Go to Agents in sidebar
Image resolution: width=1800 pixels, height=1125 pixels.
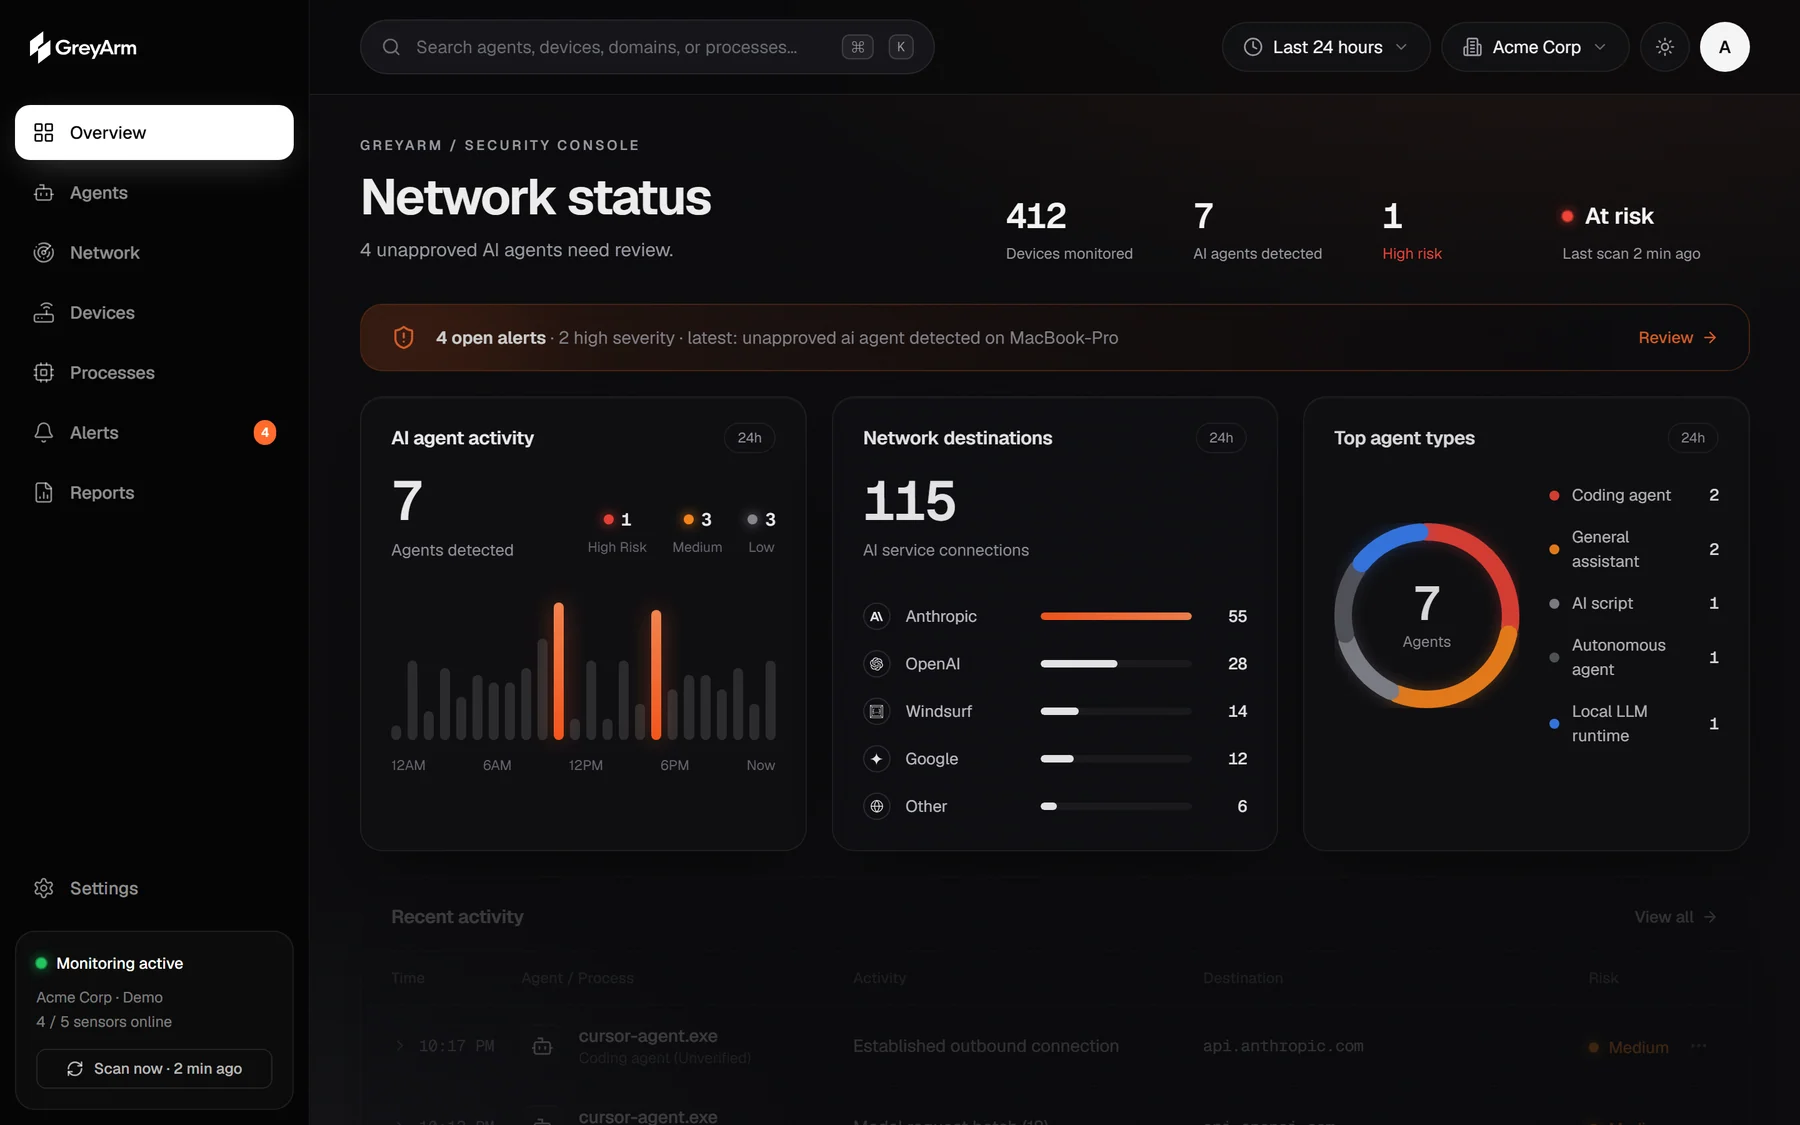point(154,192)
